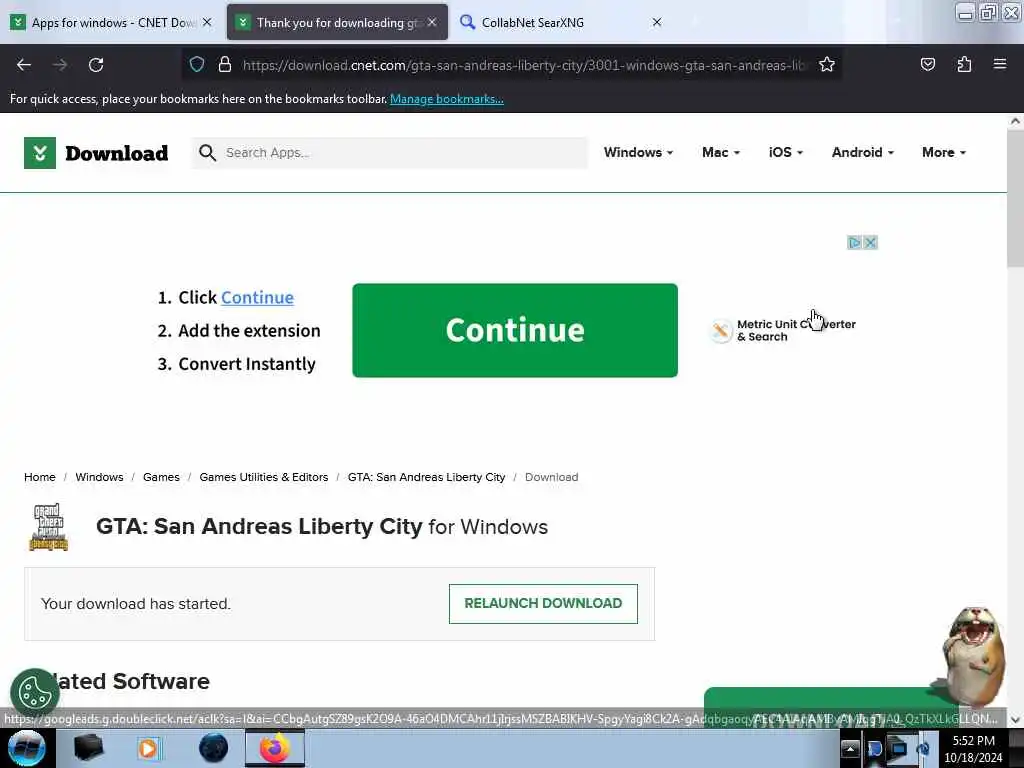Click the CNET Download green logo icon
Image resolution: width=1024 pixels, height=768 pixels.
coord(40,153)
